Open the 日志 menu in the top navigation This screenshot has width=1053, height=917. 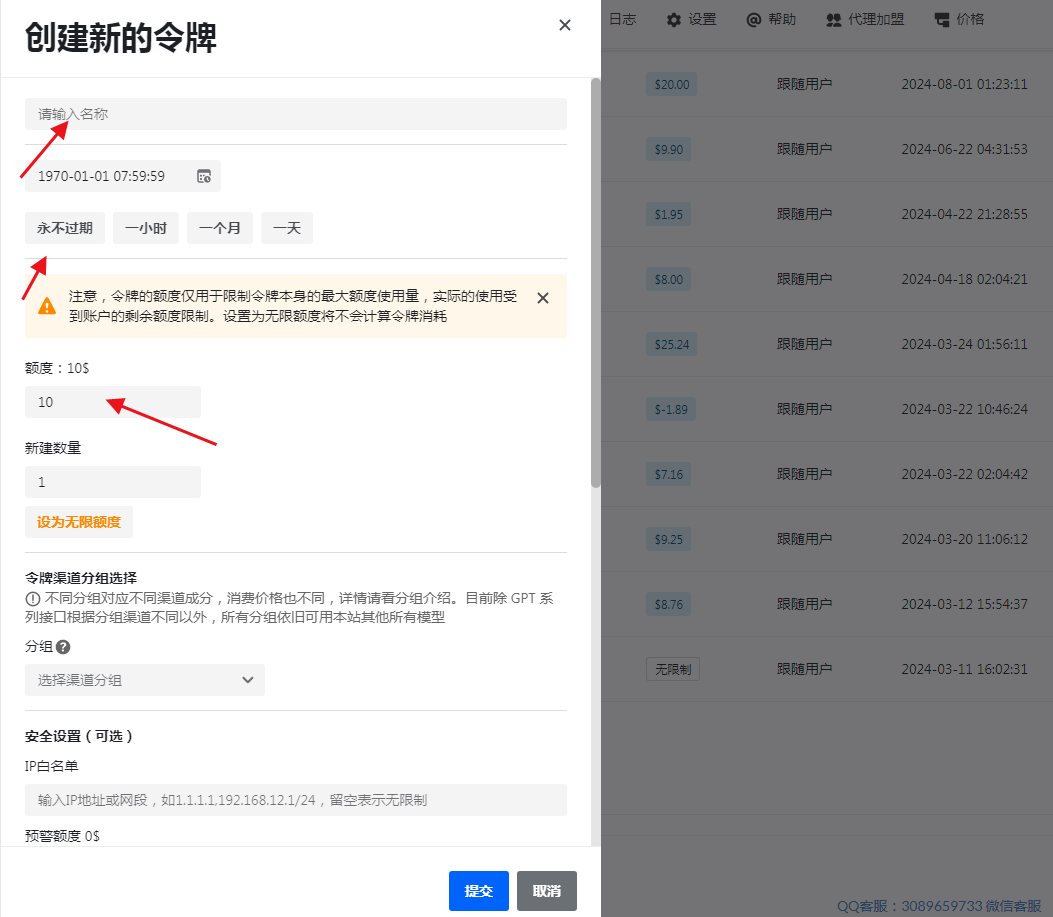pos(623,19)
